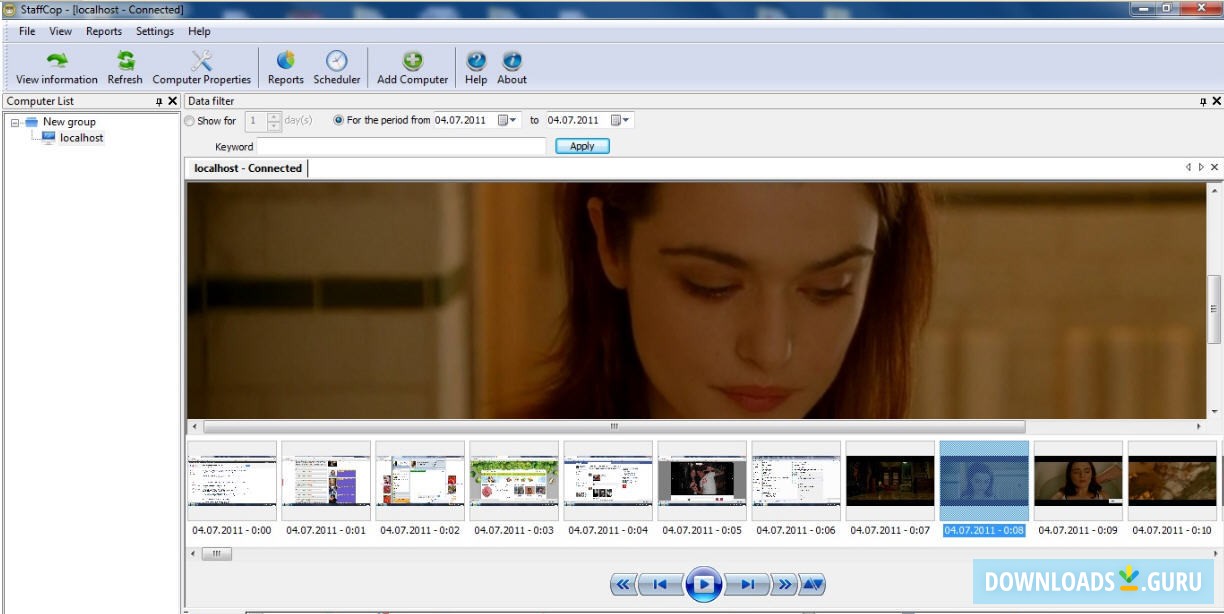Pin the Data filter panel
Viewport: 1224px width, 614px height.
point(1203,101)
